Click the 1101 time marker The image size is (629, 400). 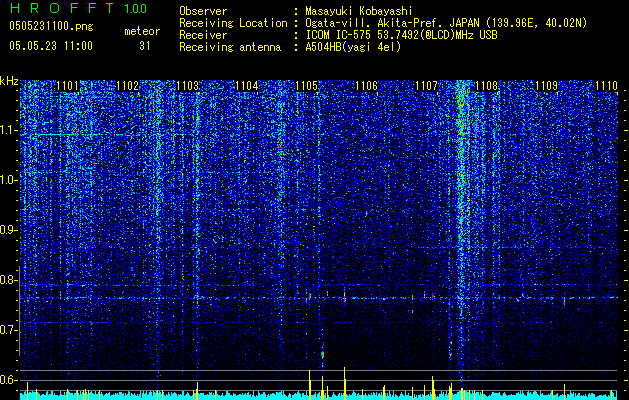pos(67,86)
